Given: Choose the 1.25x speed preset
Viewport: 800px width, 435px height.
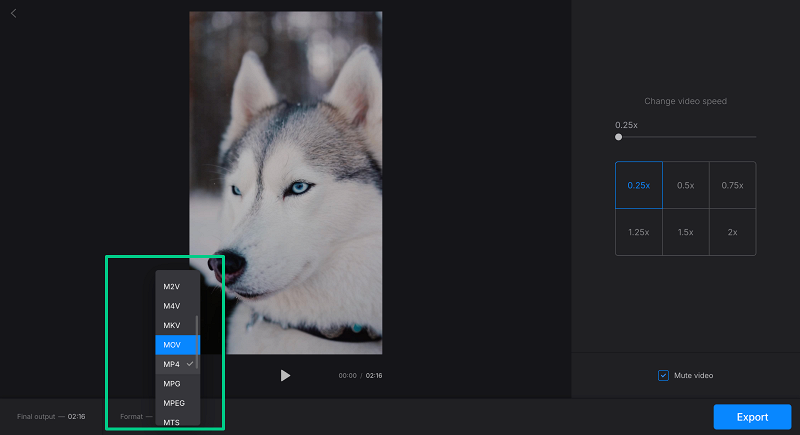Looking at the screenshot, I should click(639, 232).
